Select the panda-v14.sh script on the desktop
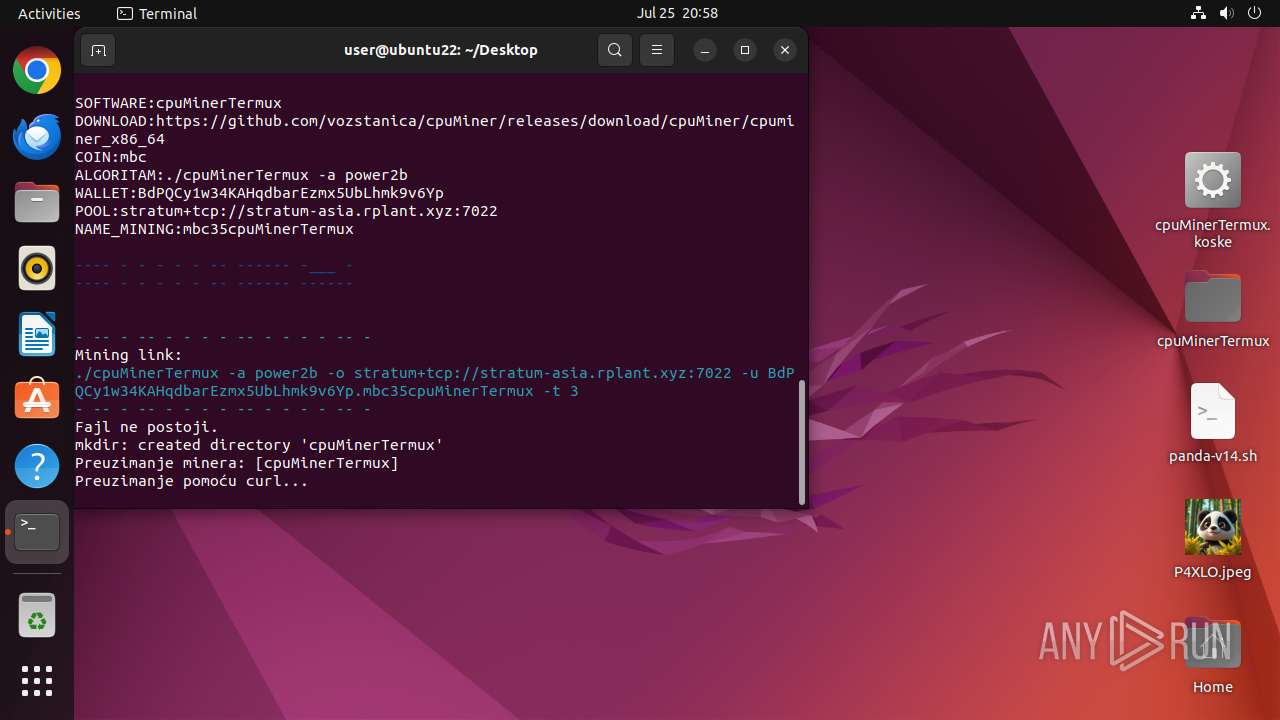Screen dimensions: 1280x720 point(1213,423)
